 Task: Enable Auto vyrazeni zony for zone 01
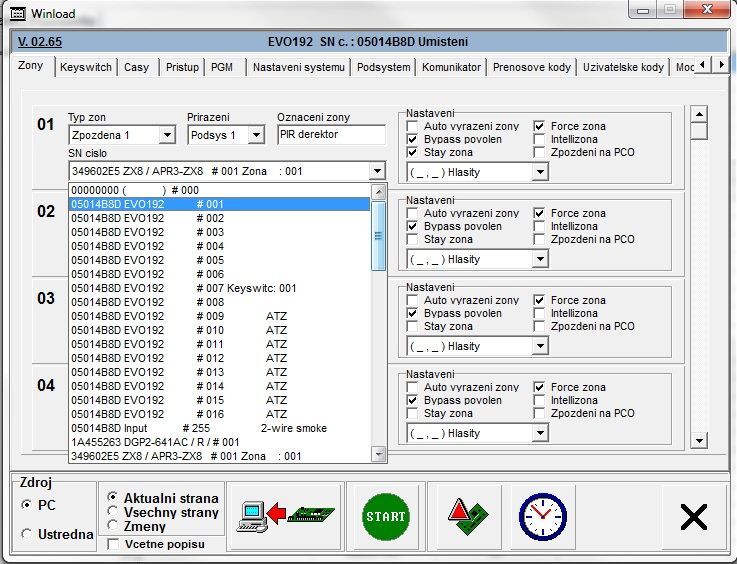click(412, 127)
